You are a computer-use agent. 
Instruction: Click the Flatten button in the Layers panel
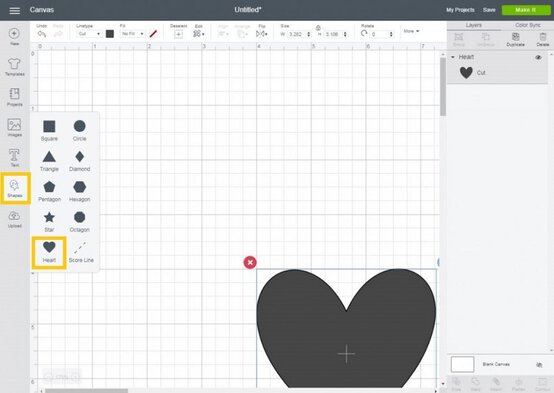[519, 384]
